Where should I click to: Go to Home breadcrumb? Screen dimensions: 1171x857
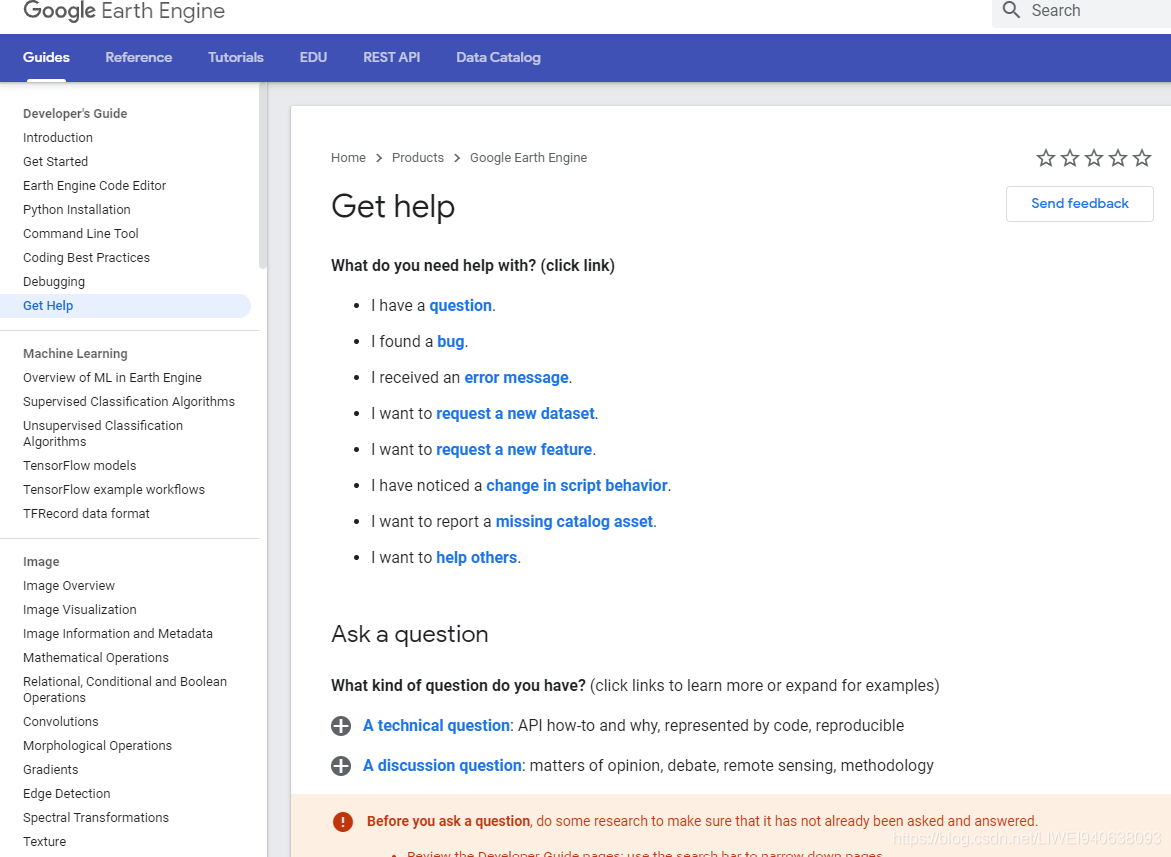(x=348, y=158)
